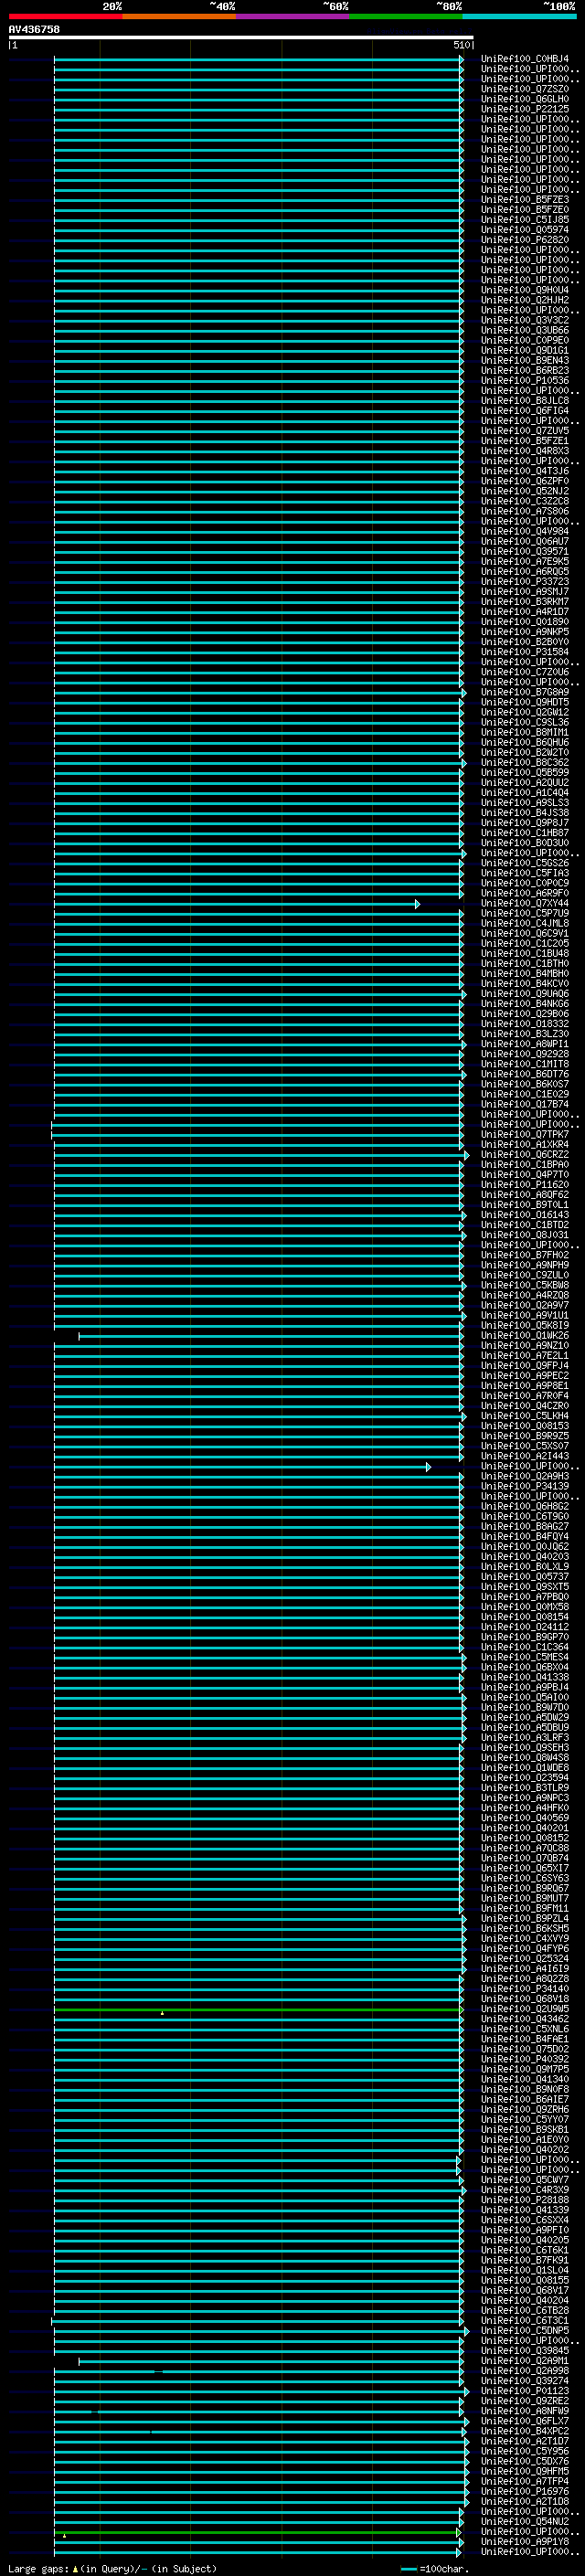Select hit label UniRef100_C5P7U9

pyautogui.click(x=524, y=914)
